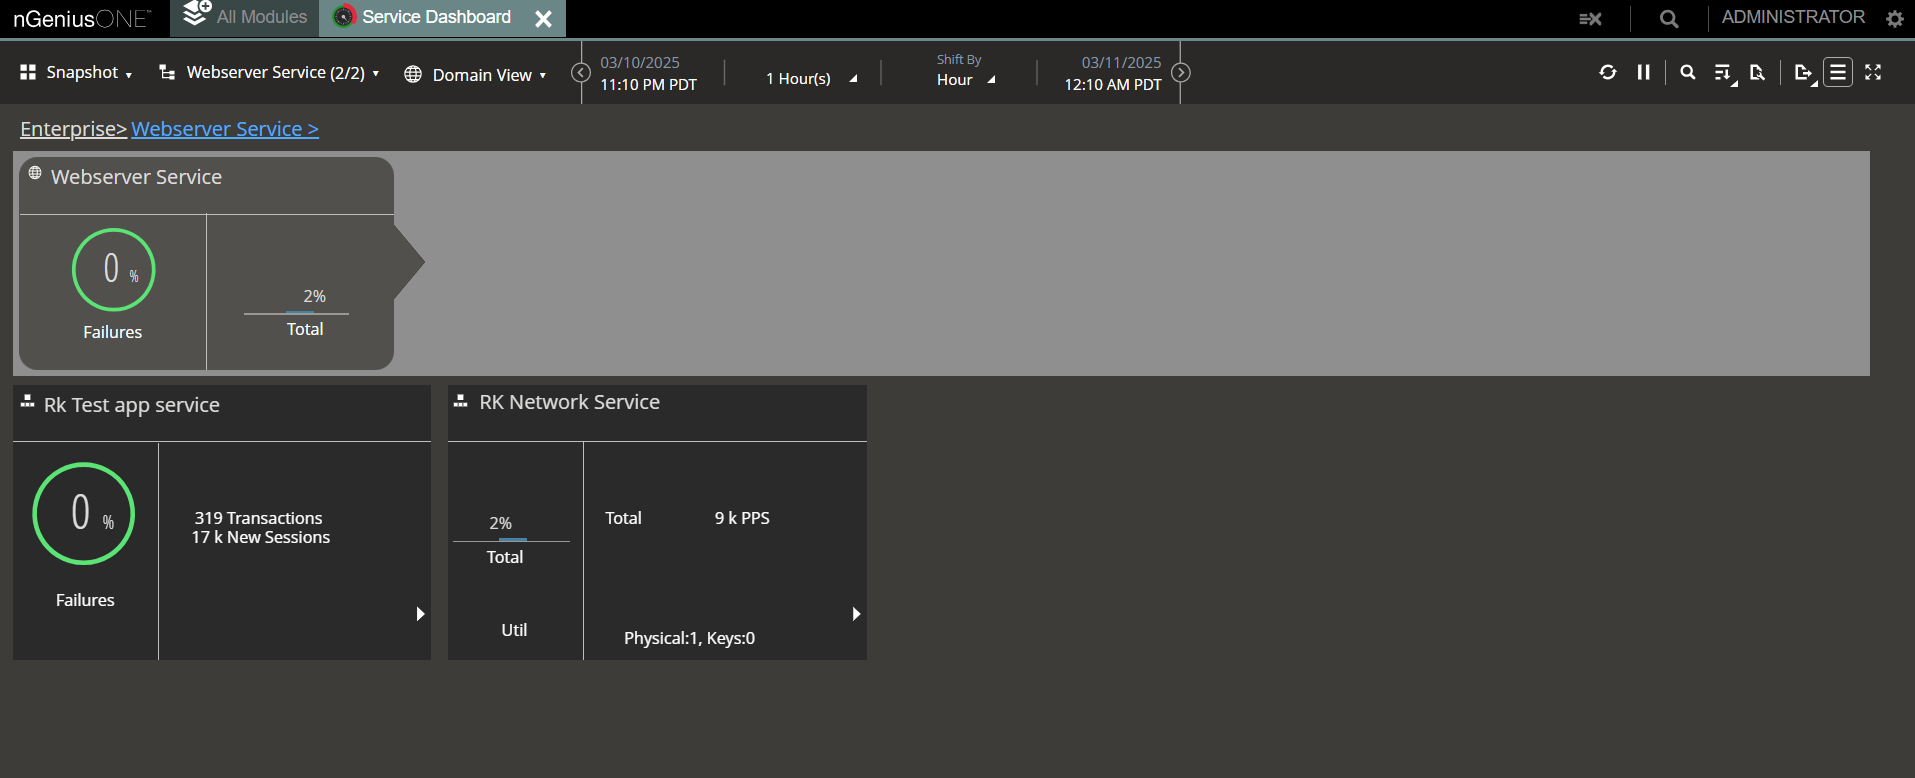Click the service hierarchy icon beside Webserver Service
Viewport: 1915px width, 778px height.
coord(167,72)
